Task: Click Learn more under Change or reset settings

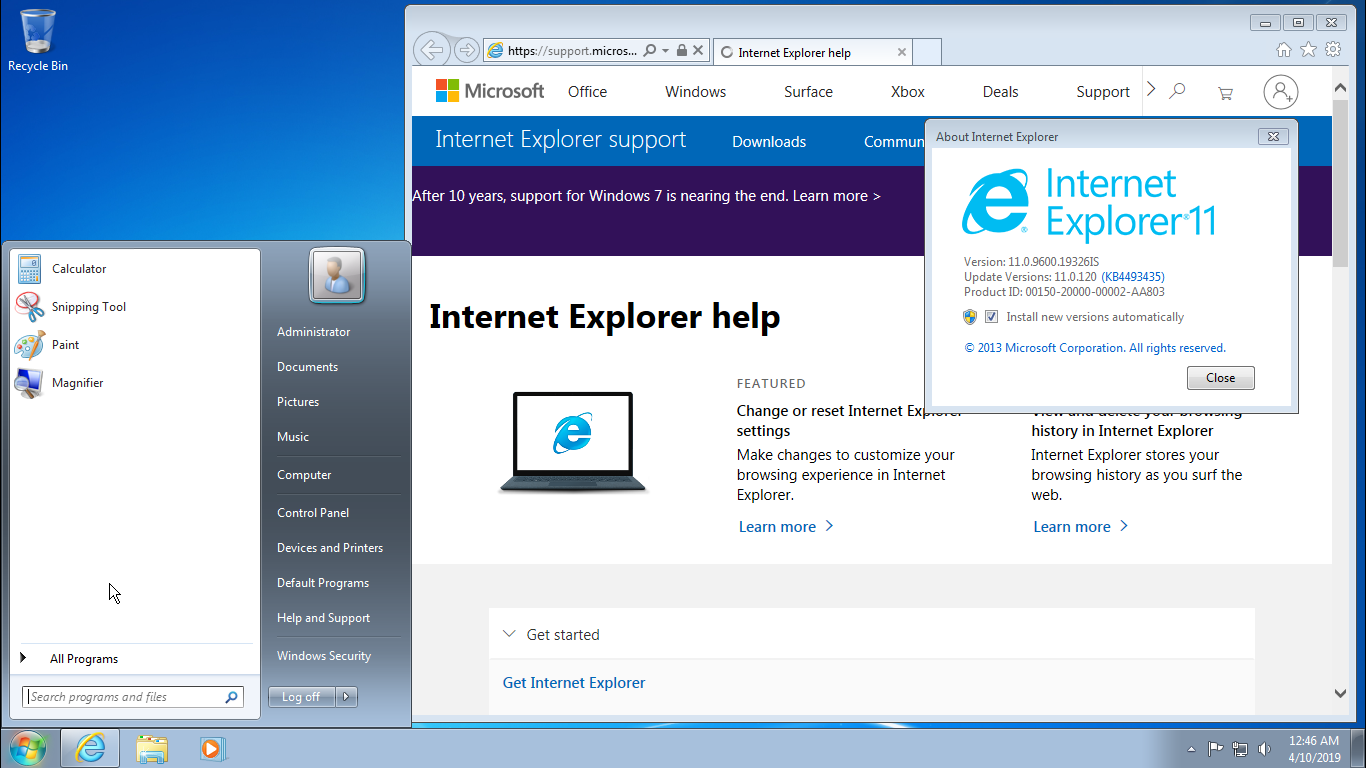Action: click(x=786, y=527)
